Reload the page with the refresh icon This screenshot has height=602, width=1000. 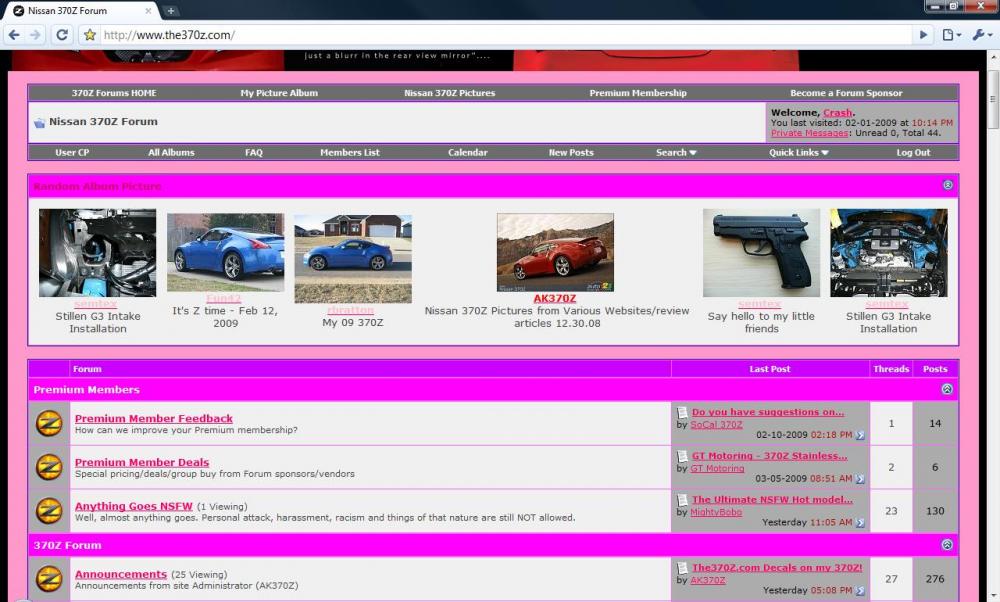coord(62,34)
